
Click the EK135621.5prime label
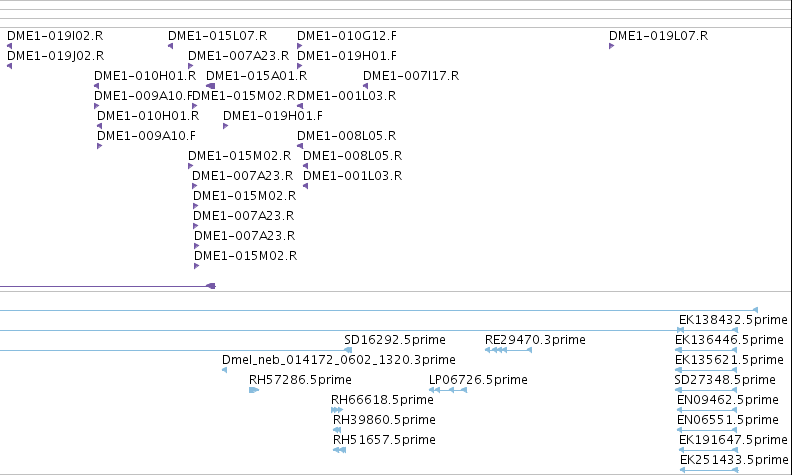coord(729,360)
